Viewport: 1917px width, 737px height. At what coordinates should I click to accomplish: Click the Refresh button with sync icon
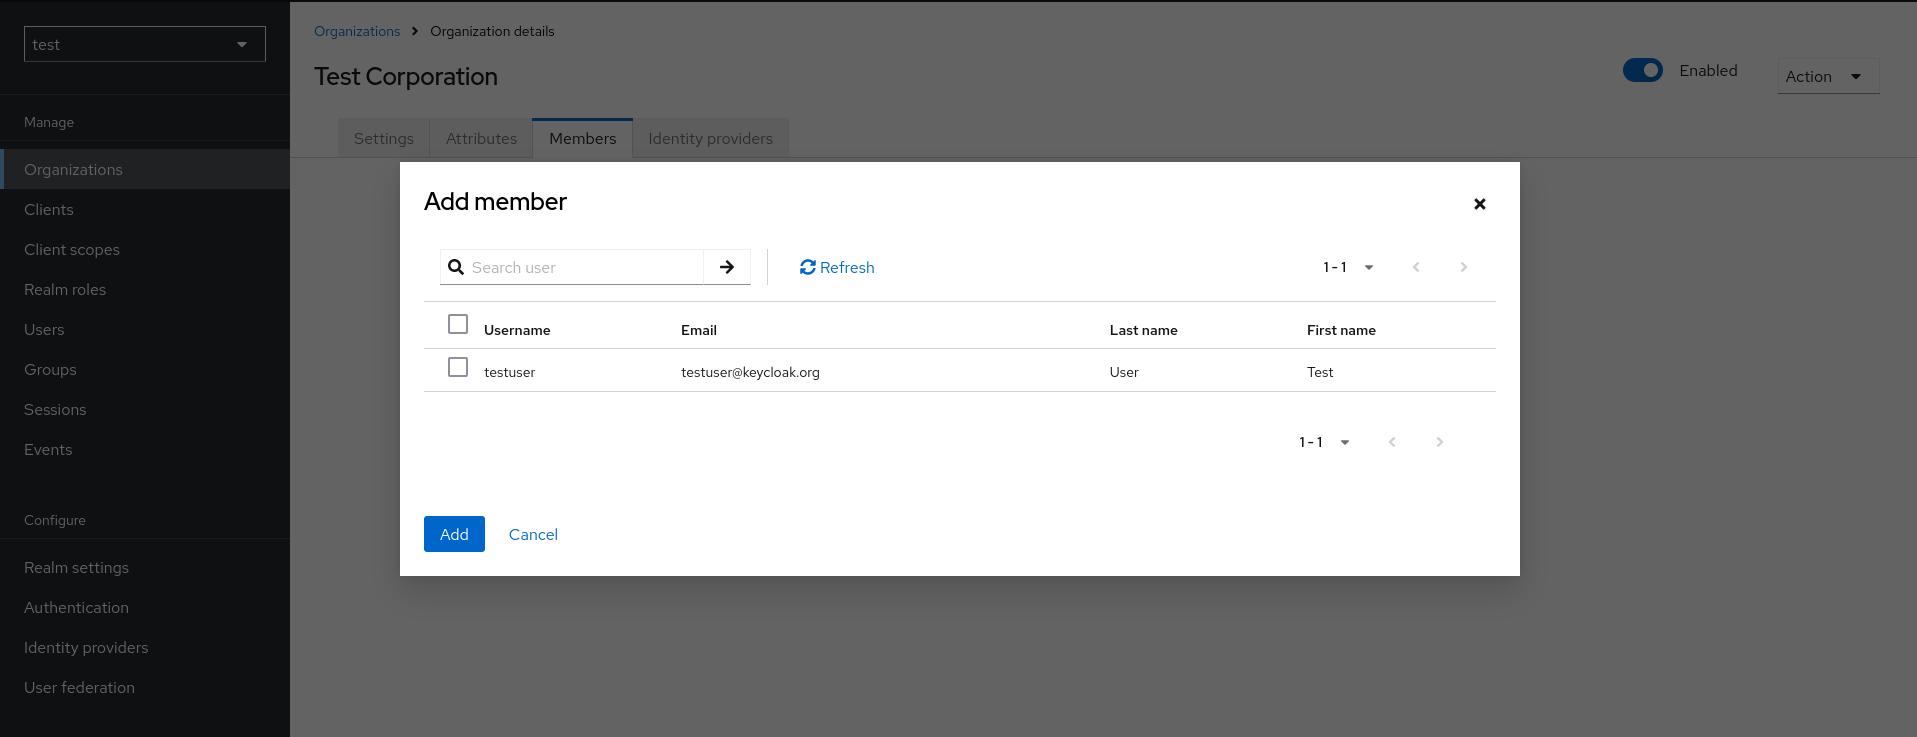click(x=837, y=267)
